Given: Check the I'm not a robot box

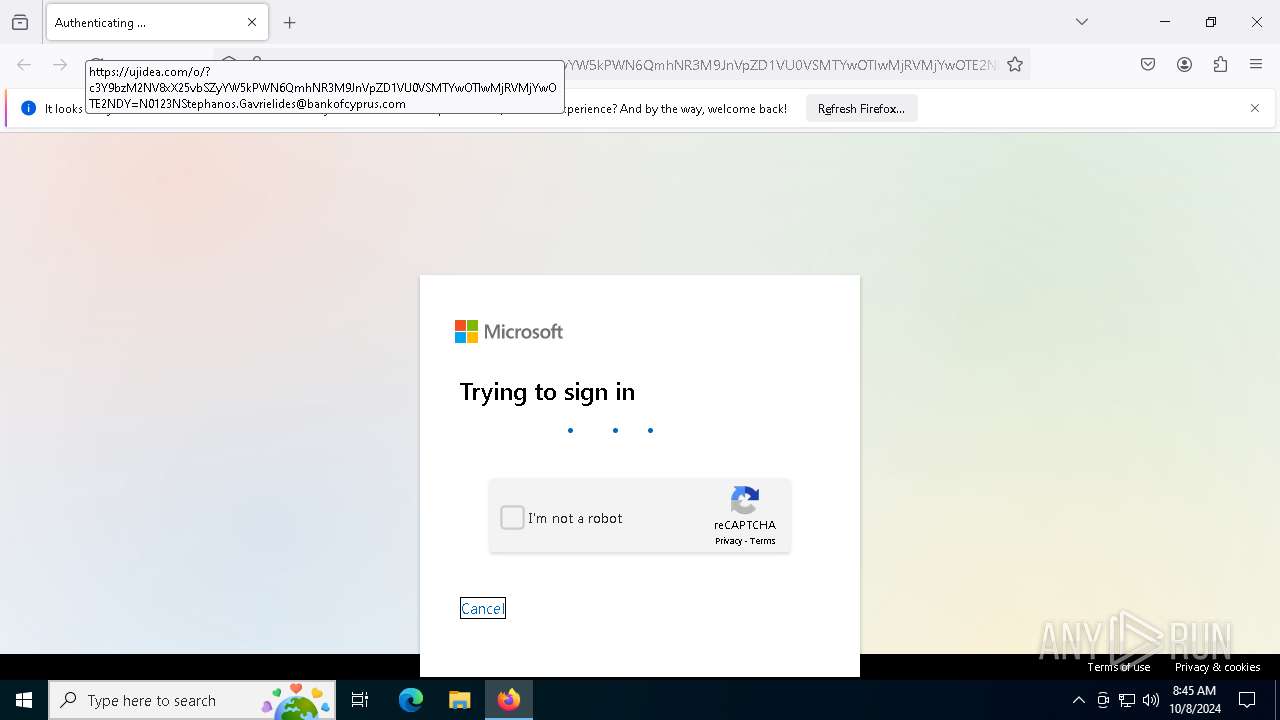Looking at the screenshot, I should click(512, 517).
